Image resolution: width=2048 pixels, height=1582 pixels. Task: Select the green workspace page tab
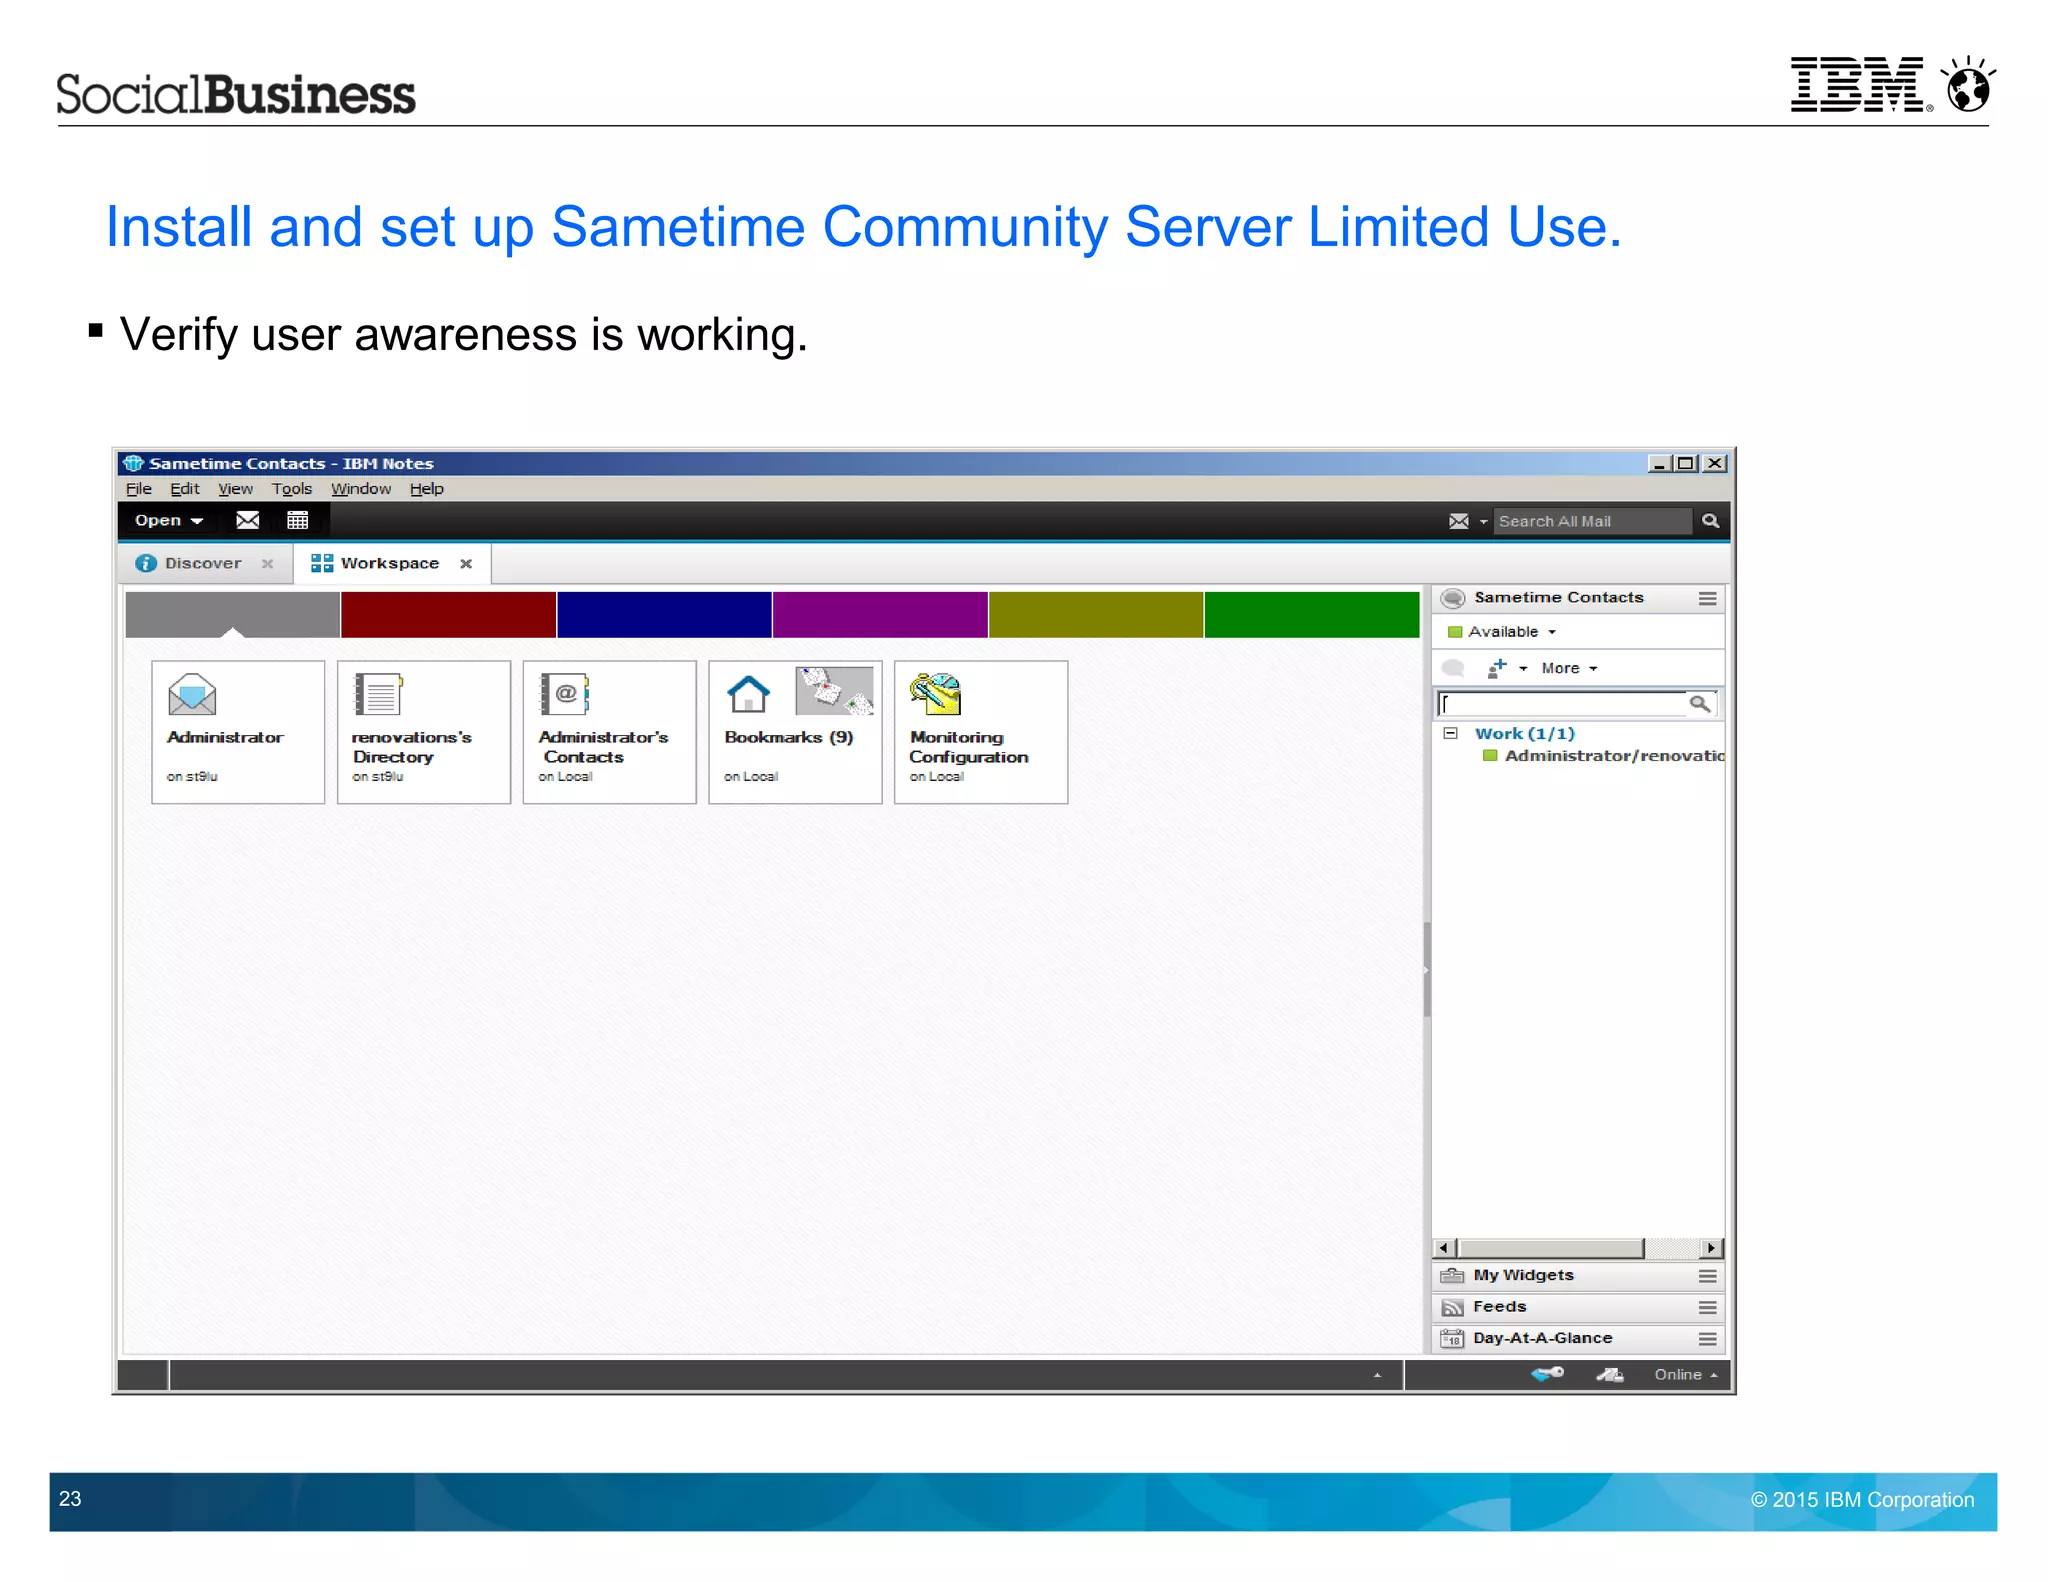point(1312,614)
